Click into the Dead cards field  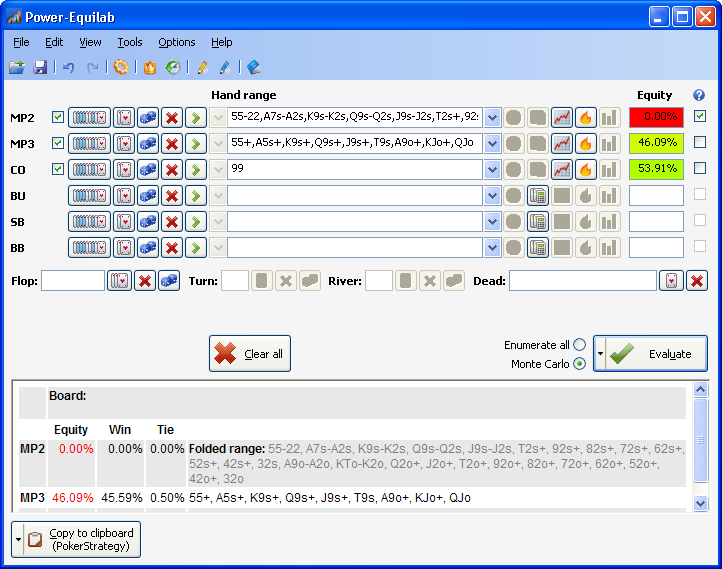(582, 281)
